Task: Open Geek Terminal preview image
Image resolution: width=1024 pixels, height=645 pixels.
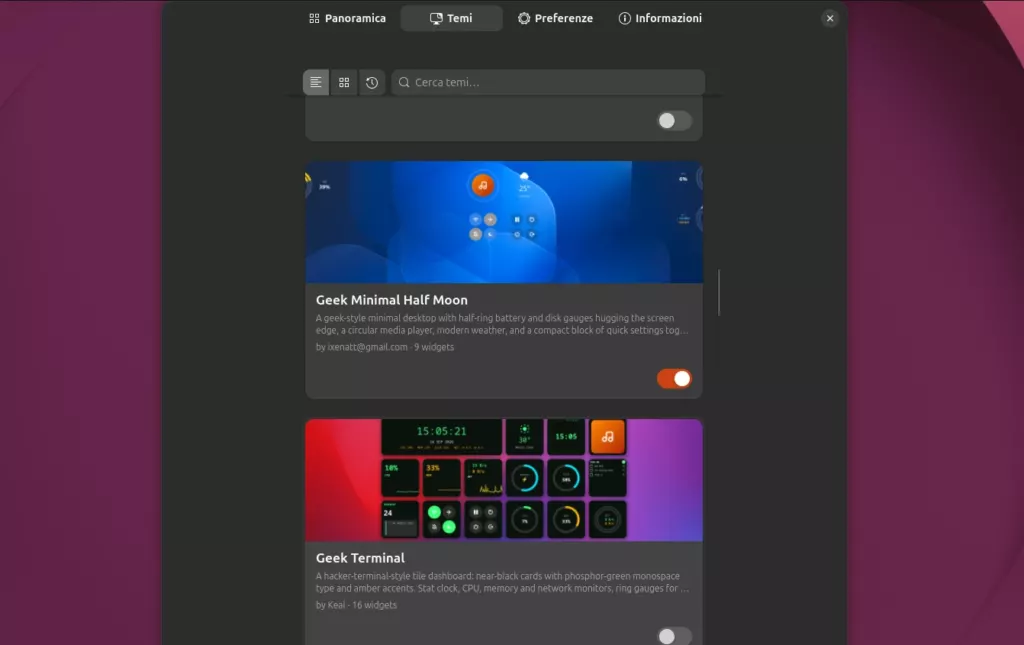Action: pyautogui.click(x=504, y=480)
